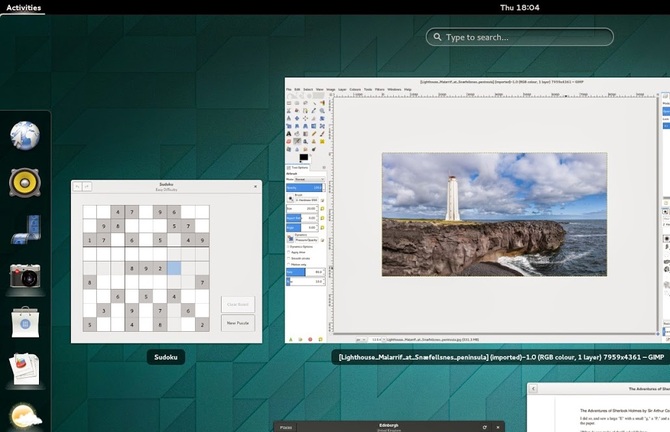The image size is (670, 432).
Task: Select the Clone stamp tool in GIMP
Action: click(314, 141)
